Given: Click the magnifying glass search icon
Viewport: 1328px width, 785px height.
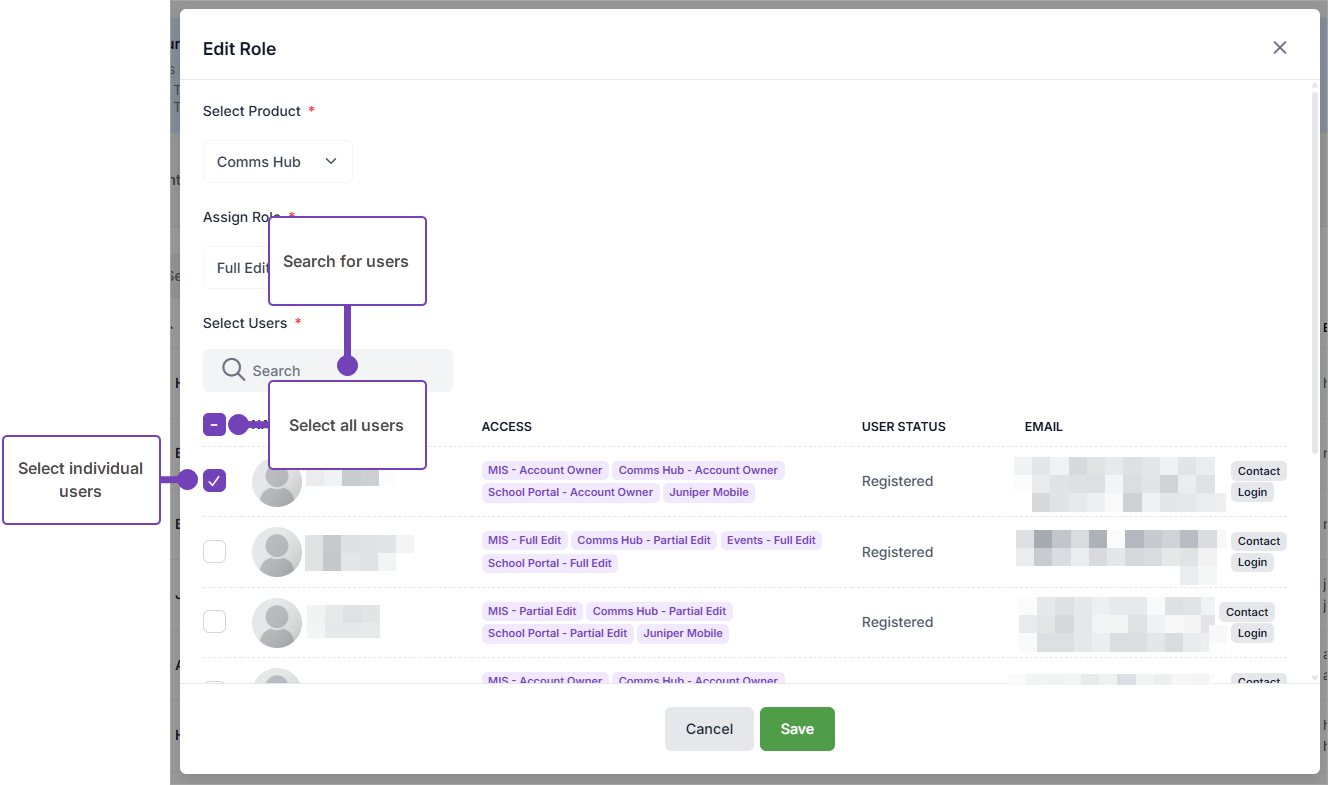Looking at the screenshot, I should pos(233,370).
